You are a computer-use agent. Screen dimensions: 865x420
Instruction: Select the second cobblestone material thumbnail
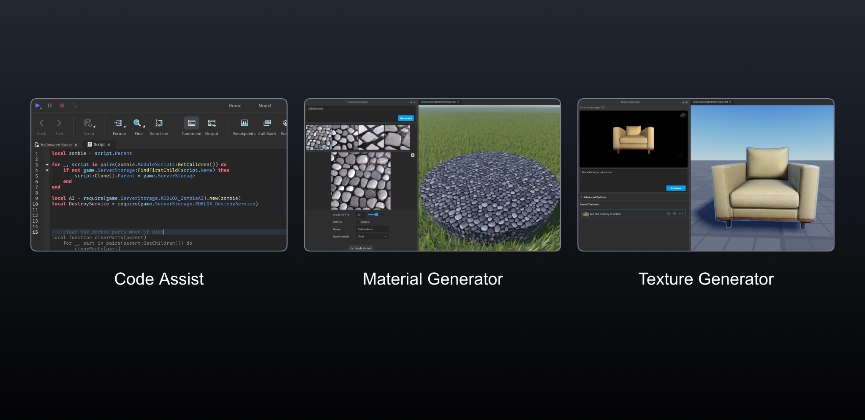(x=345, y=137)
